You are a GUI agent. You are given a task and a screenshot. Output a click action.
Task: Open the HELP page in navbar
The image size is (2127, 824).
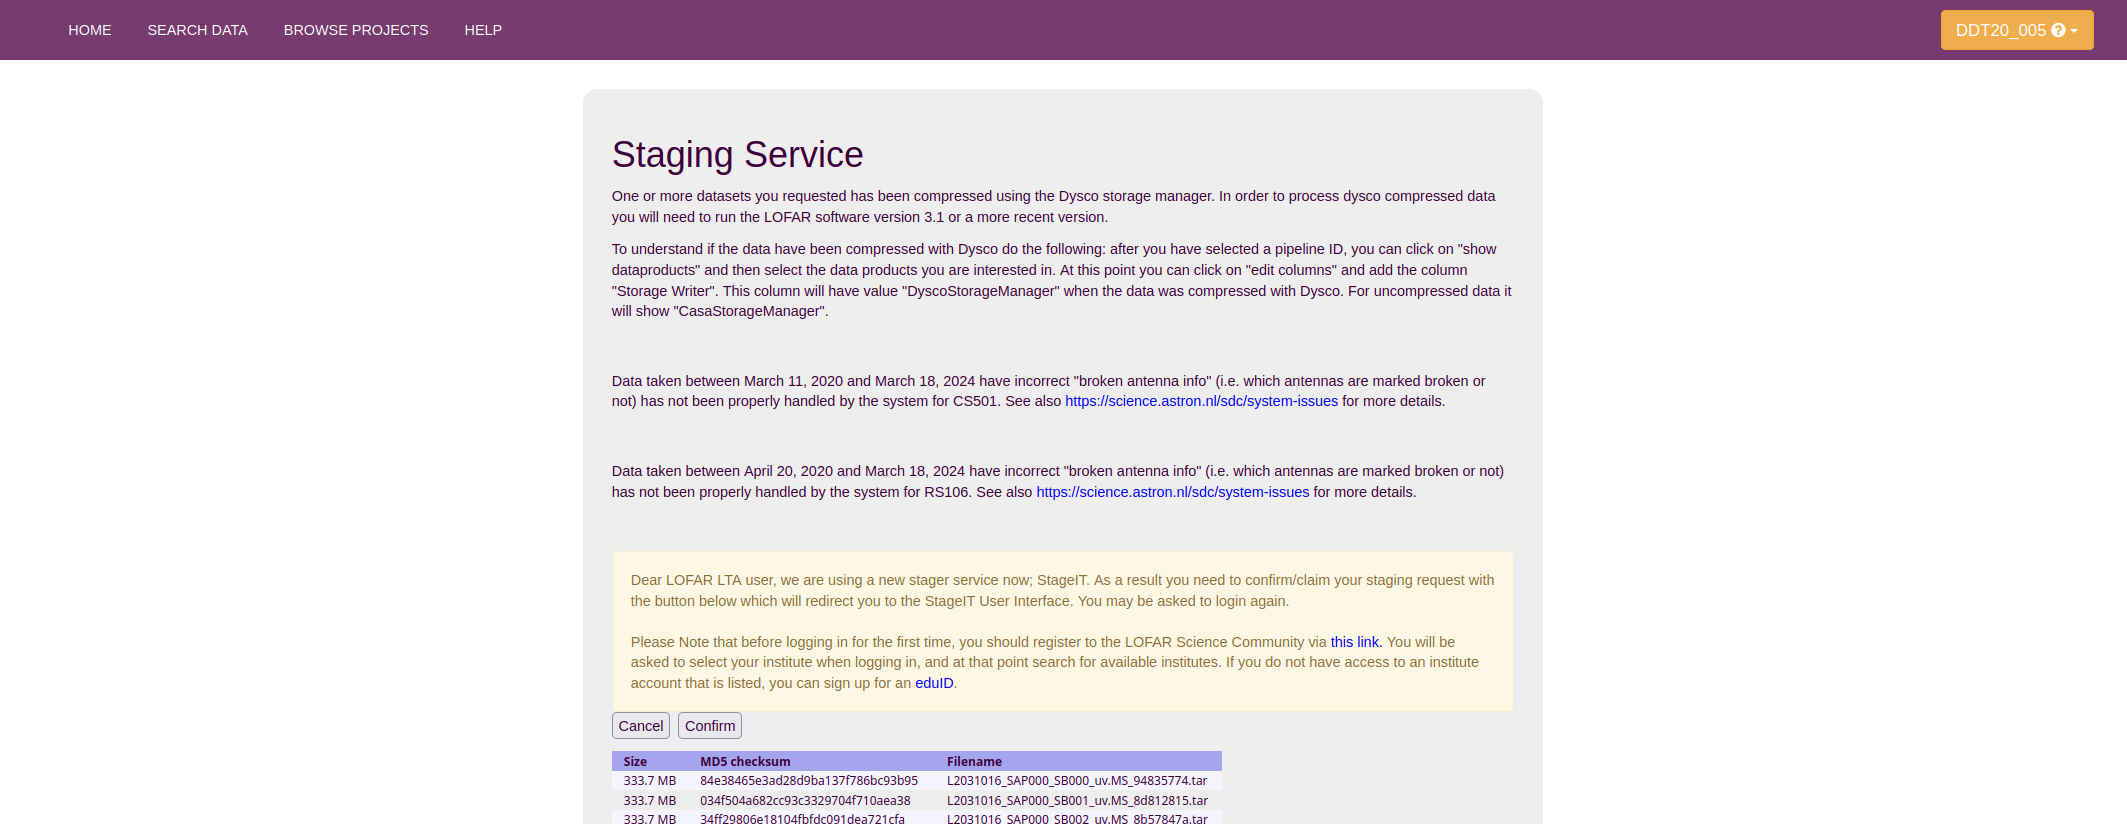coord(483,30)
